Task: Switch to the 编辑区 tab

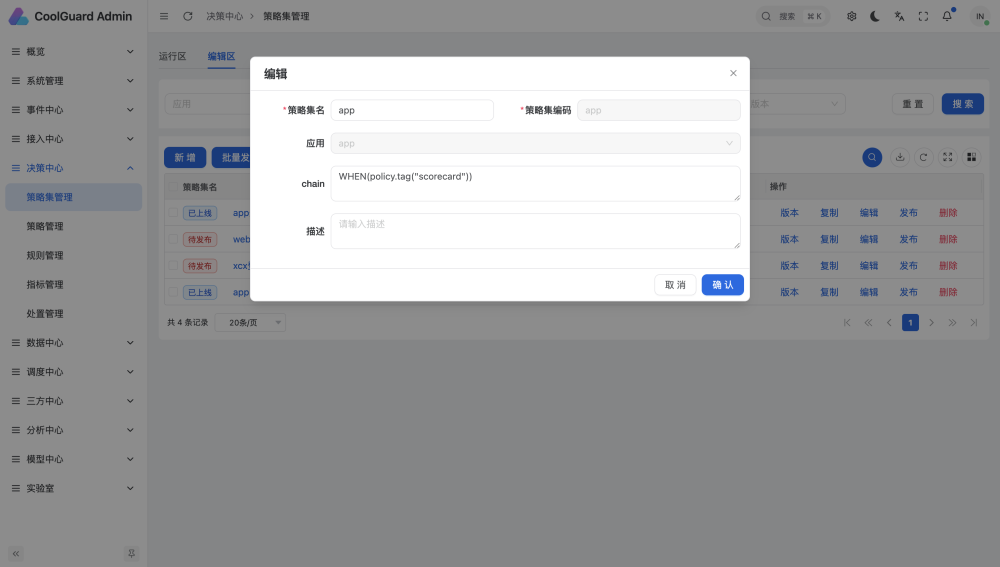Action: (221, 56)
